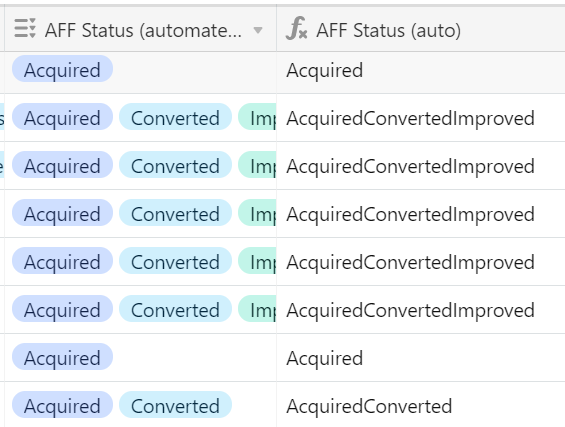Select the AFF Status (auto) column header

(x=421, y=29)
